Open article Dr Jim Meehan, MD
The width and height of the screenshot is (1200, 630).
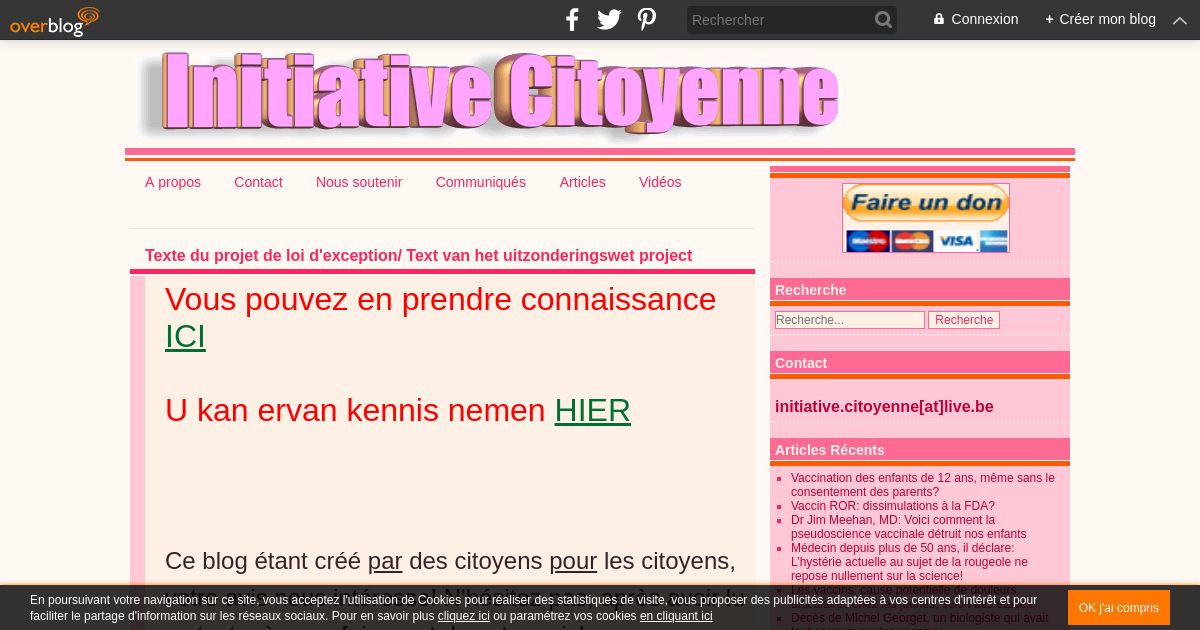point(908,527)
